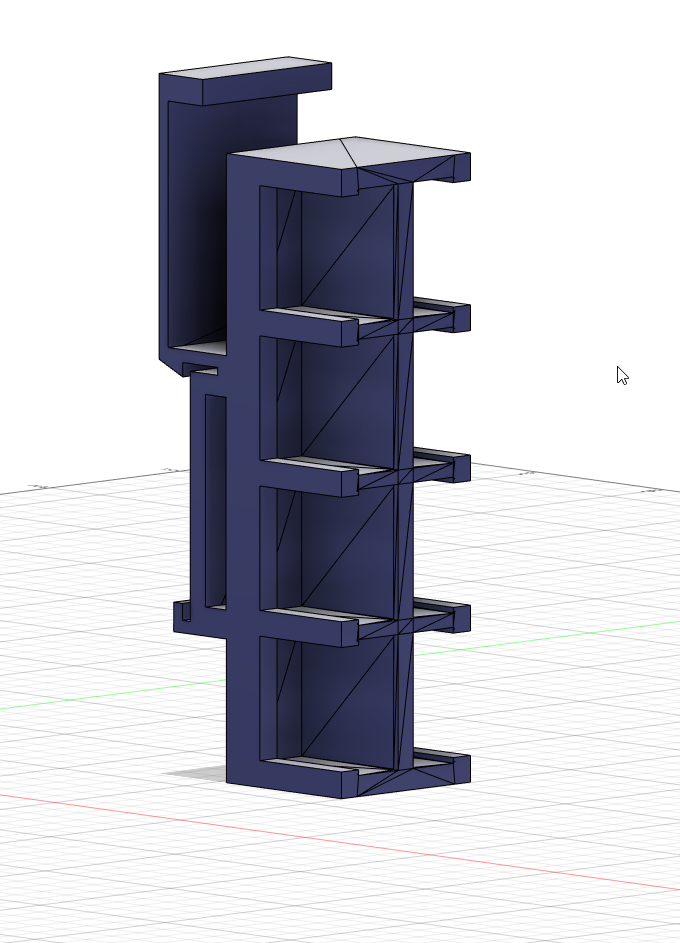Screen dimensions: 680x943
Task: Click empty white canvas above the model
Action: coord(500,60)
